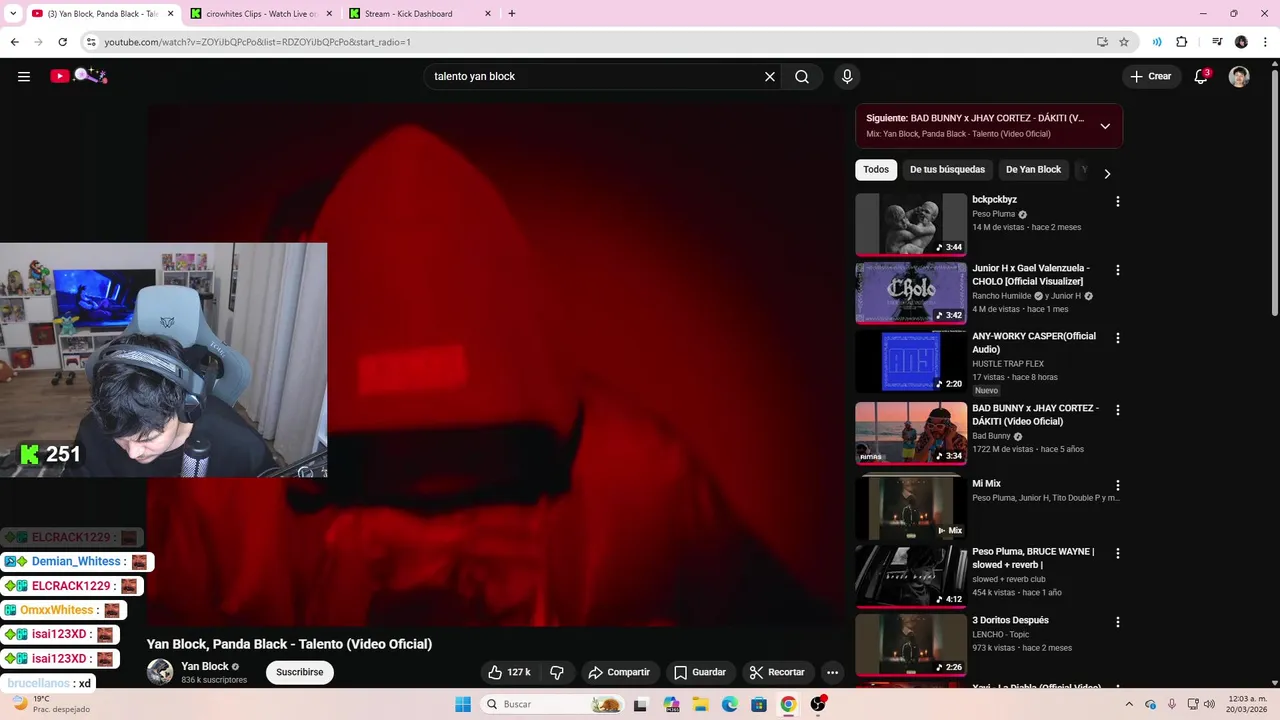The image size is (1280, 720).
Task: Open ANY-WORKY CASPER(Official Audio) title
Action: [x=1034, y=343]
